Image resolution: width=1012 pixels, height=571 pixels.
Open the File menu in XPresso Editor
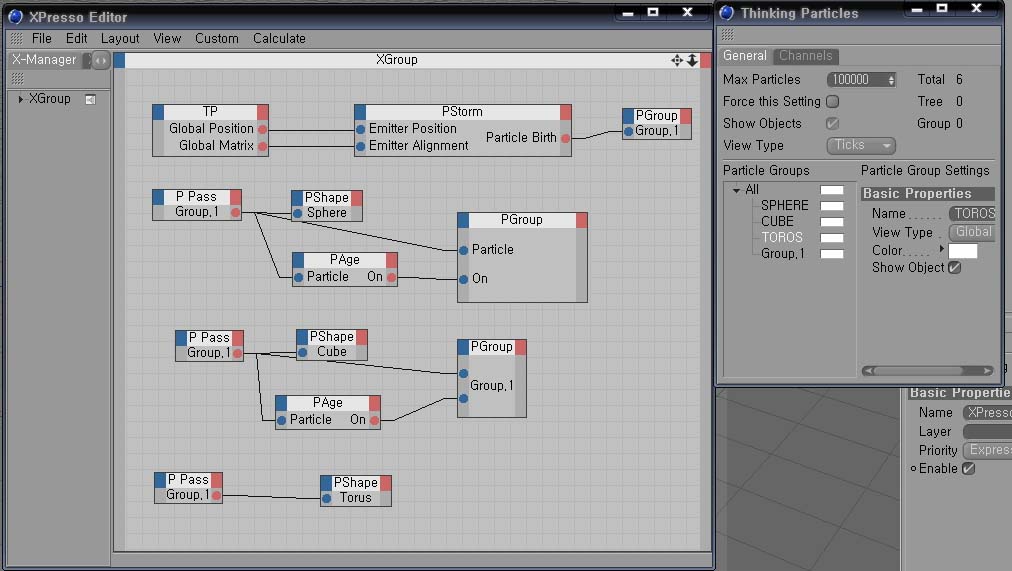[41, 39]
